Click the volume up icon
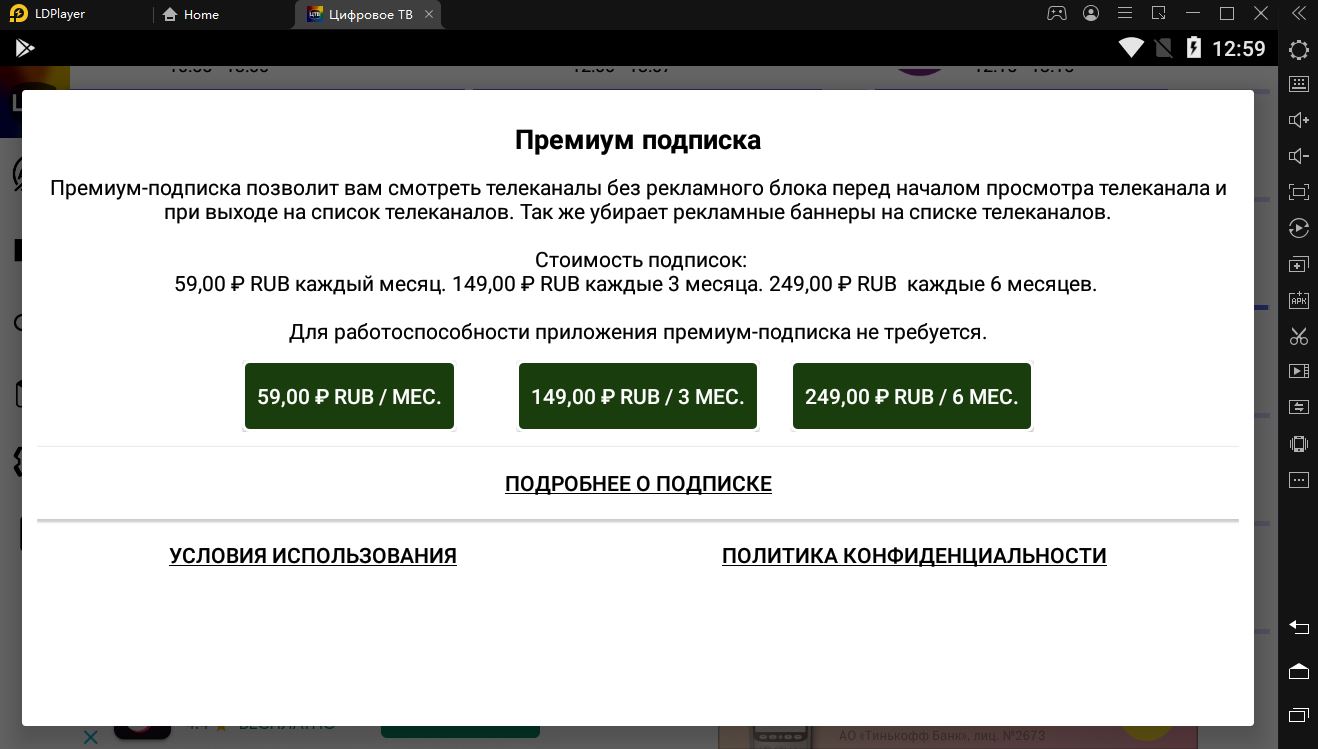Viewport: 1318px width, 749px height. click(x=1298, y=120)
